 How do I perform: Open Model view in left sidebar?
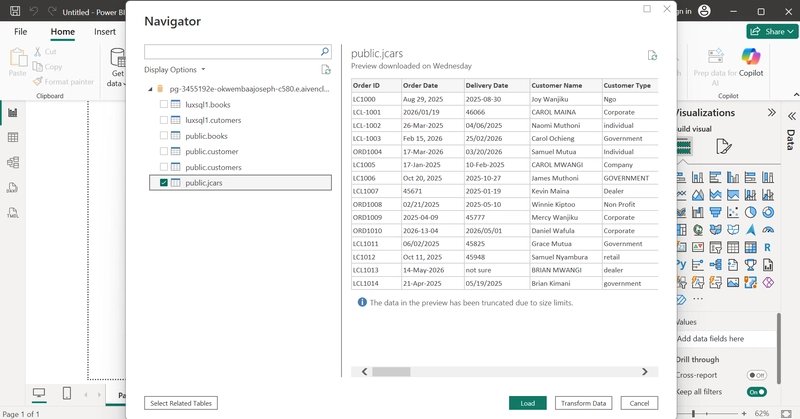click(13, 162)
